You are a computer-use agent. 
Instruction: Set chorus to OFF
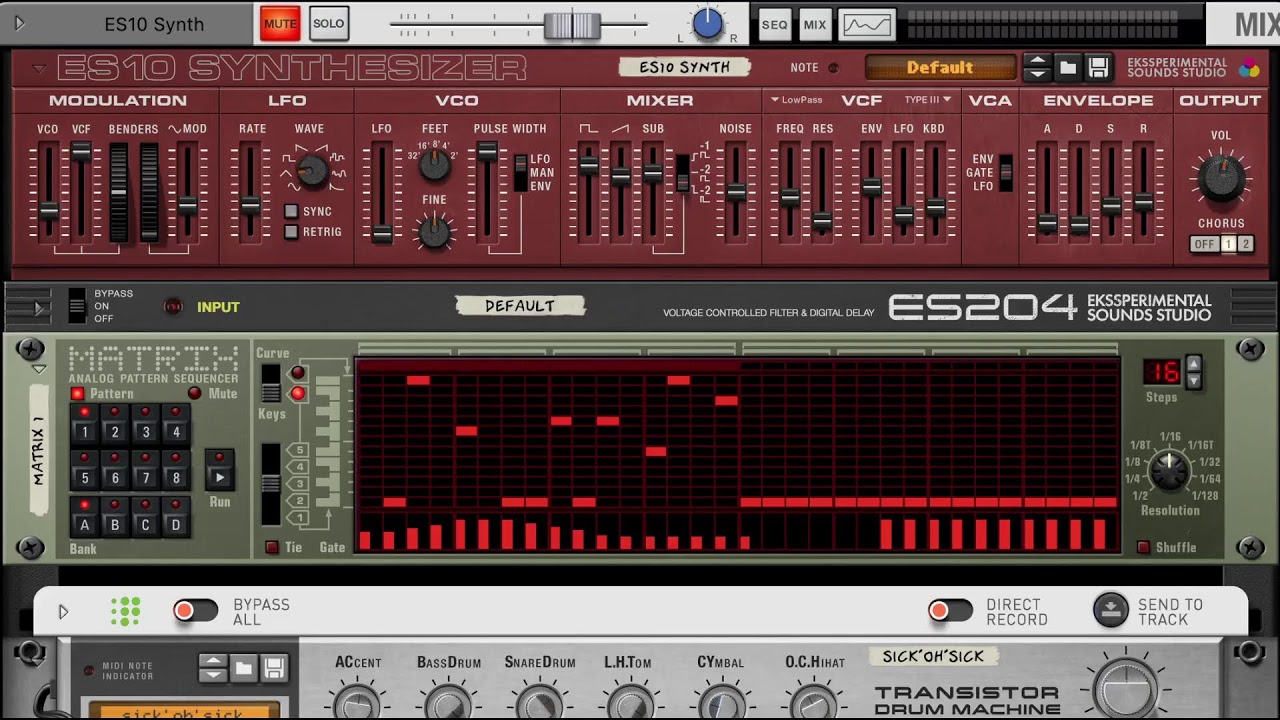coord(1203,244)
